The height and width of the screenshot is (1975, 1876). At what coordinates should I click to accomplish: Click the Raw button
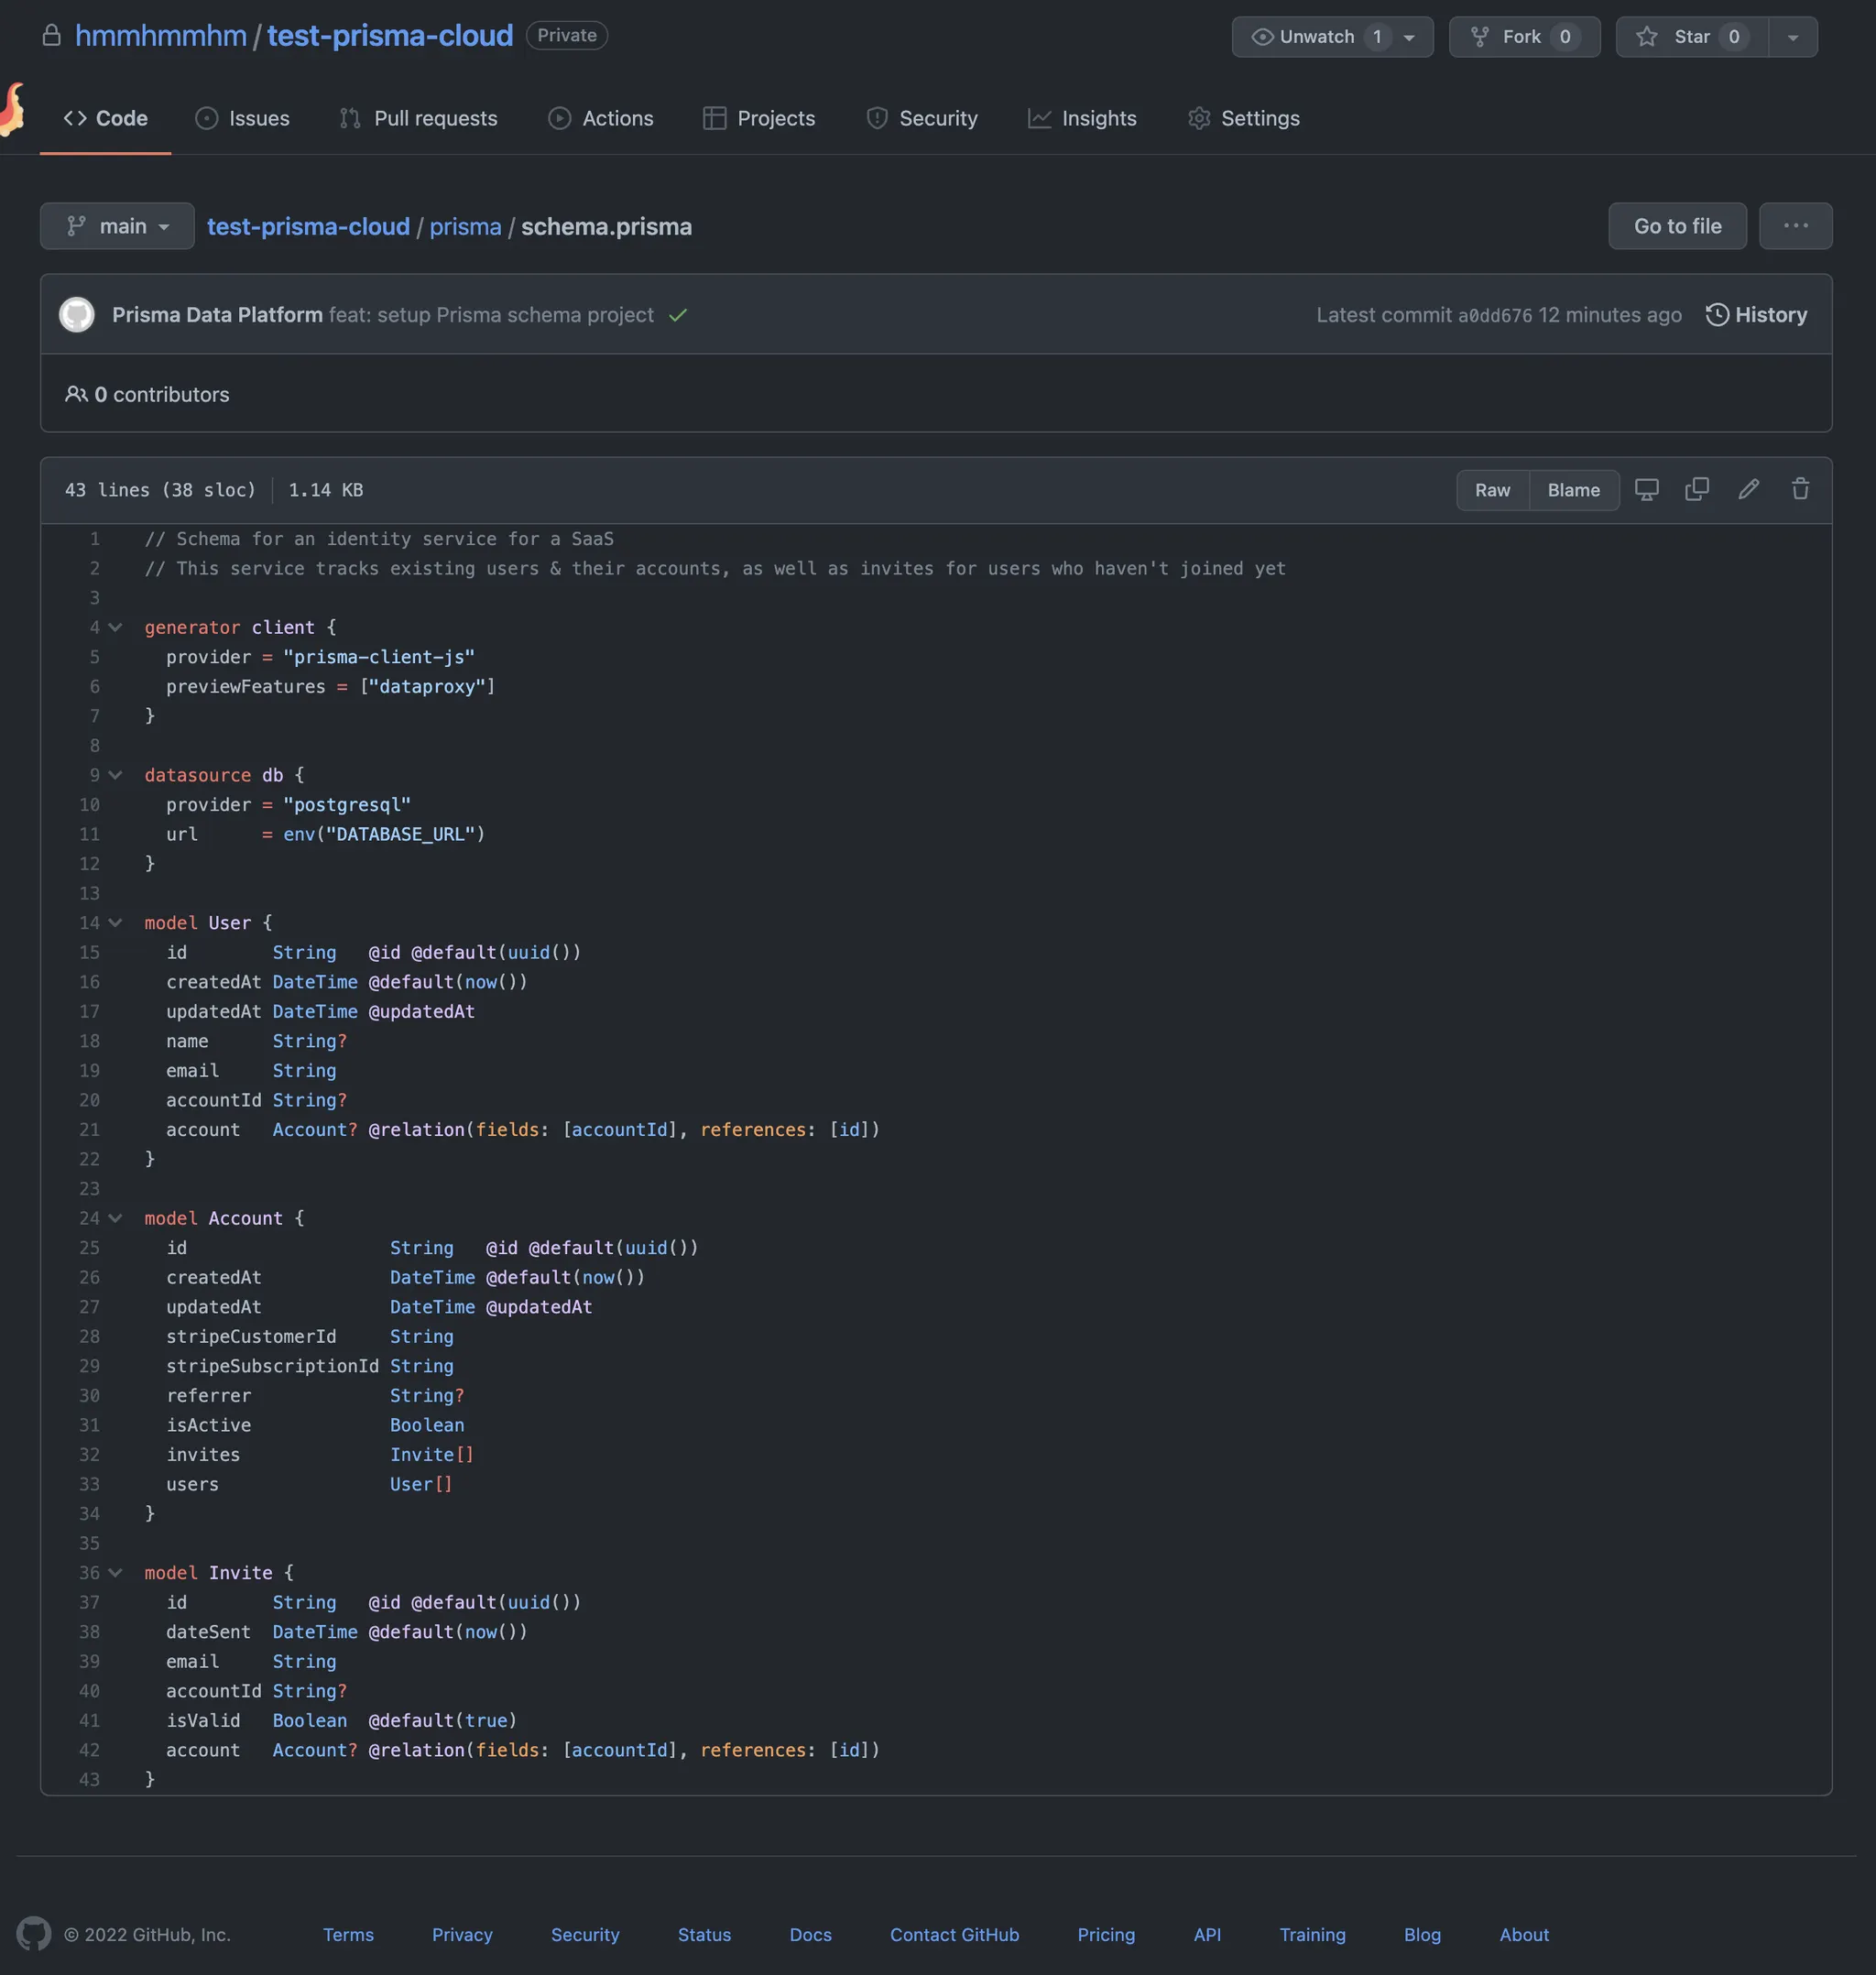tap(1492, 490)
